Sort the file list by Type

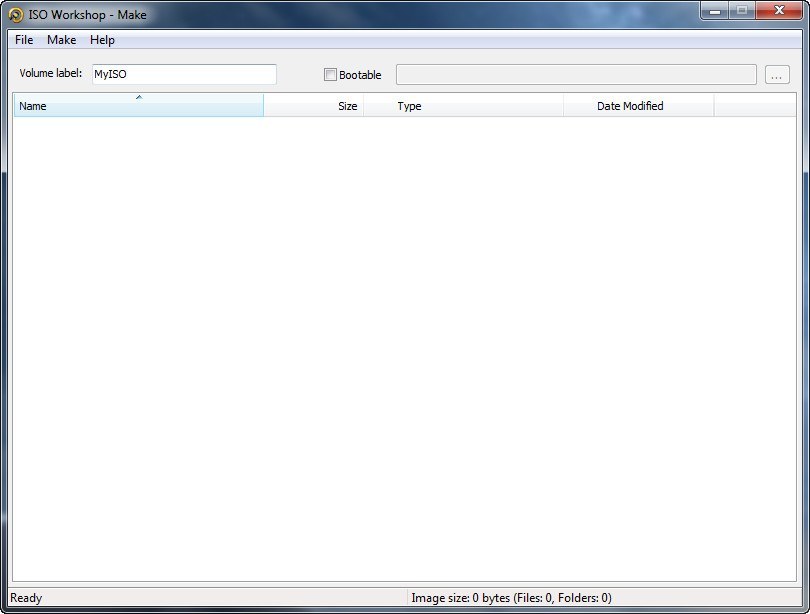(410, 106)
